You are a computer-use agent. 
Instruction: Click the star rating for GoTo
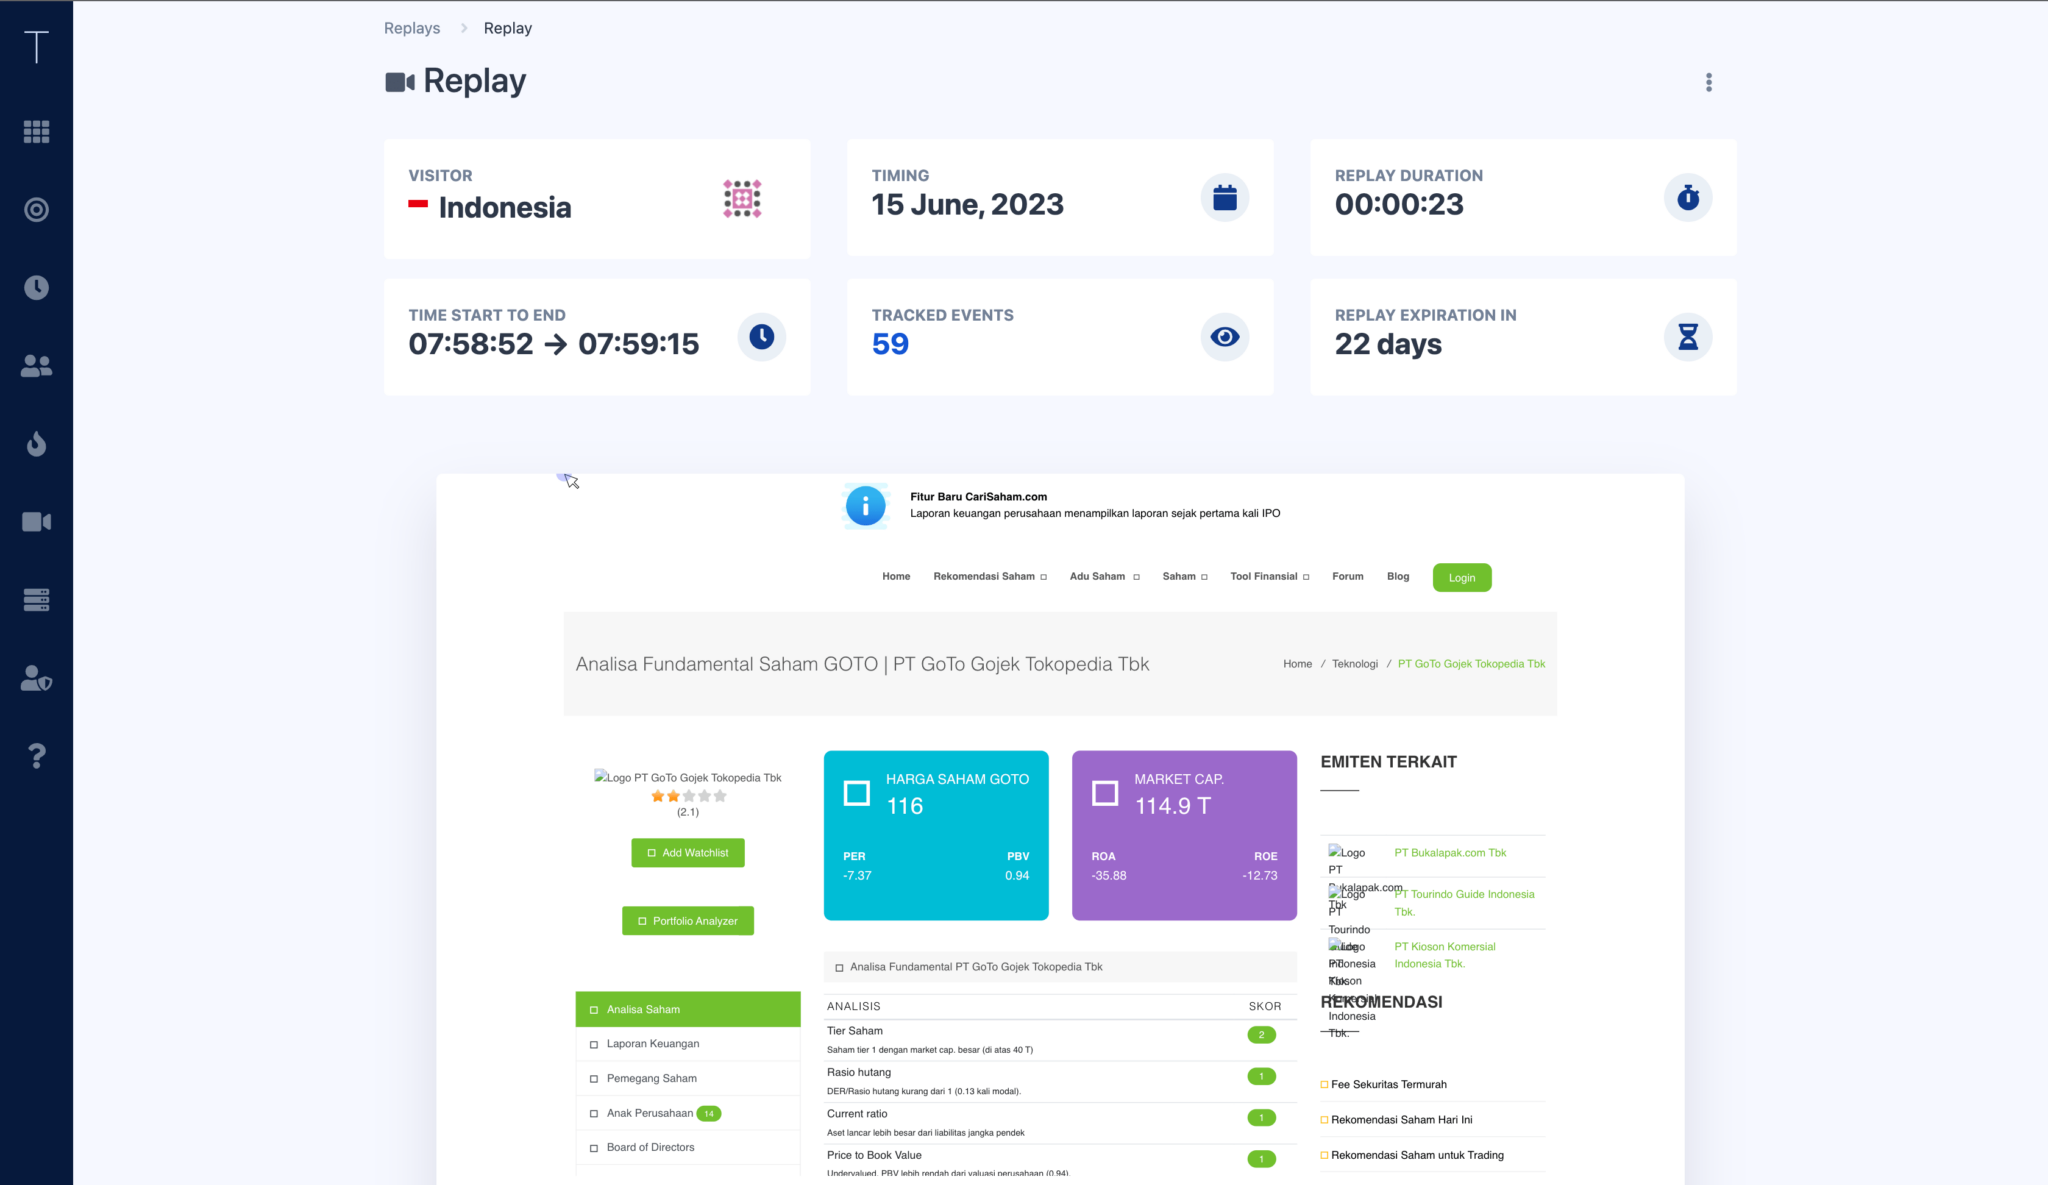point(688,797)
